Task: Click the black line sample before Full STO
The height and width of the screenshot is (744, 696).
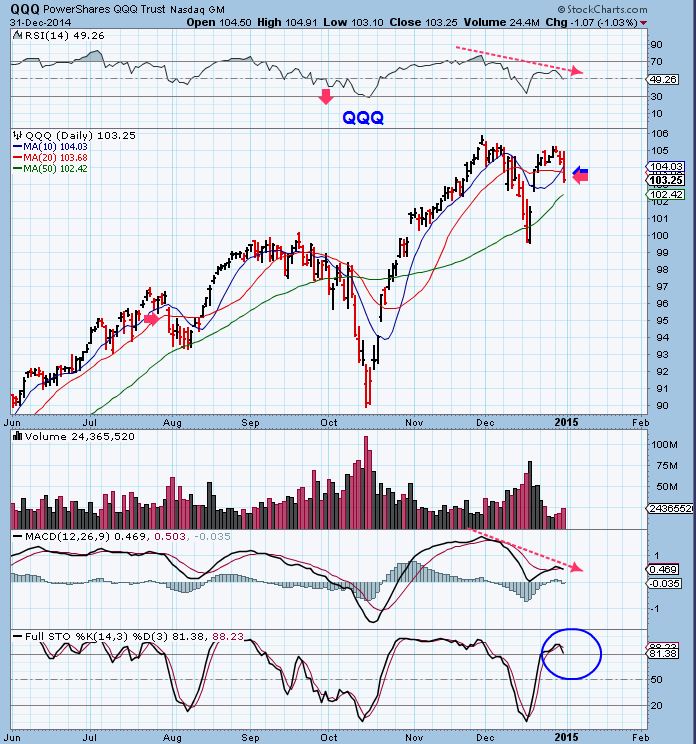Action: (18, 636)
